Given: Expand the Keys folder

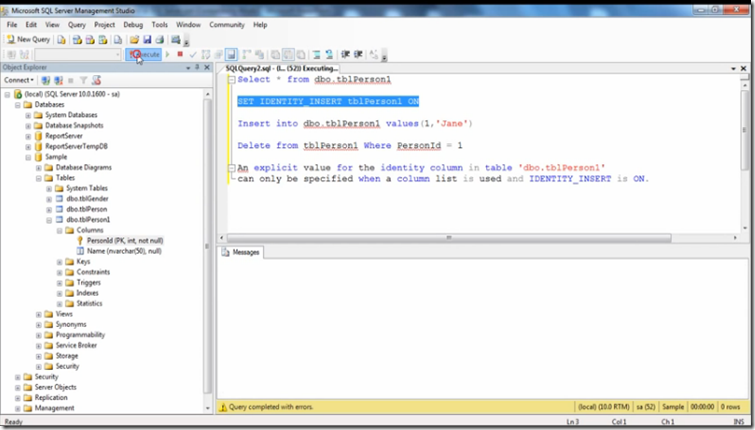Looking at the screenshot, I should coord(59,262).
